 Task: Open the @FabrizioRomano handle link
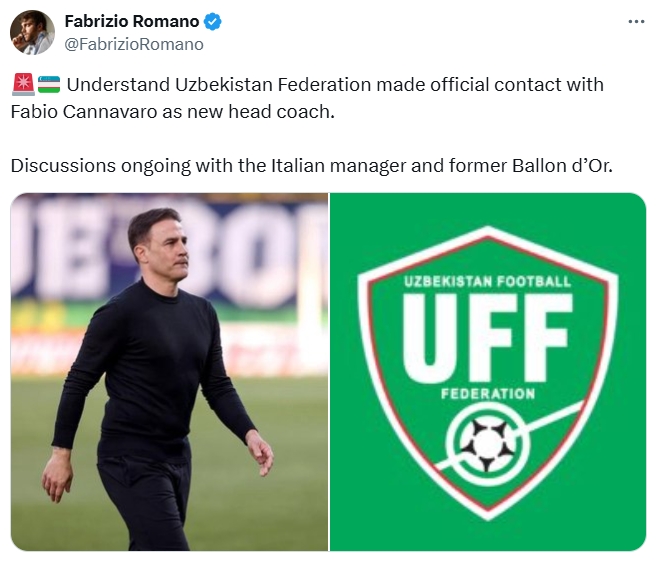click(x=133, y=44)
